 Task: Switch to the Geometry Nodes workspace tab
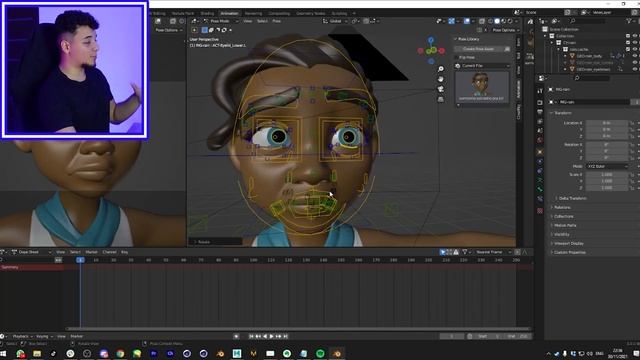(311, 13)
